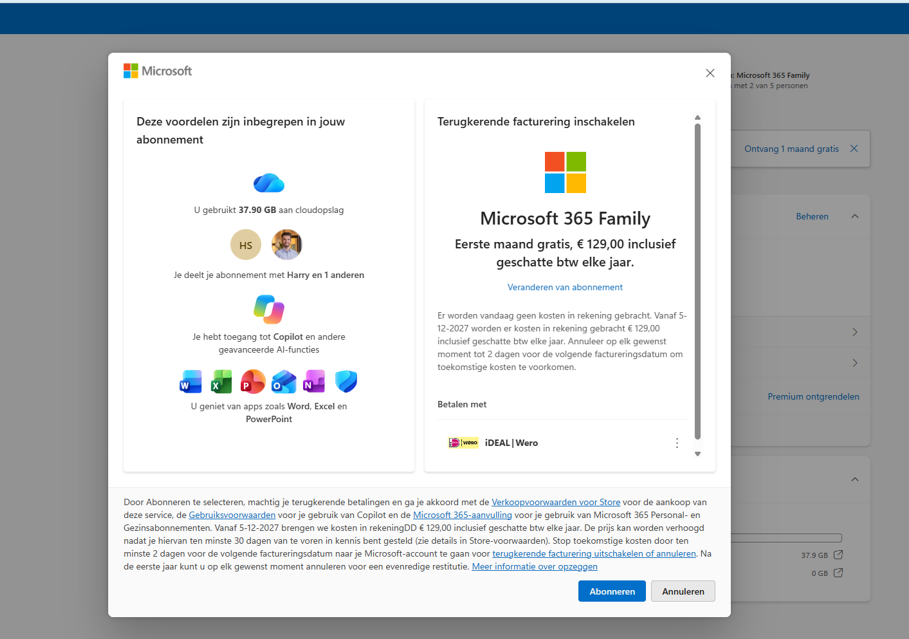
Task: Click the Defender shield icon
Action: tap(346, 382)
